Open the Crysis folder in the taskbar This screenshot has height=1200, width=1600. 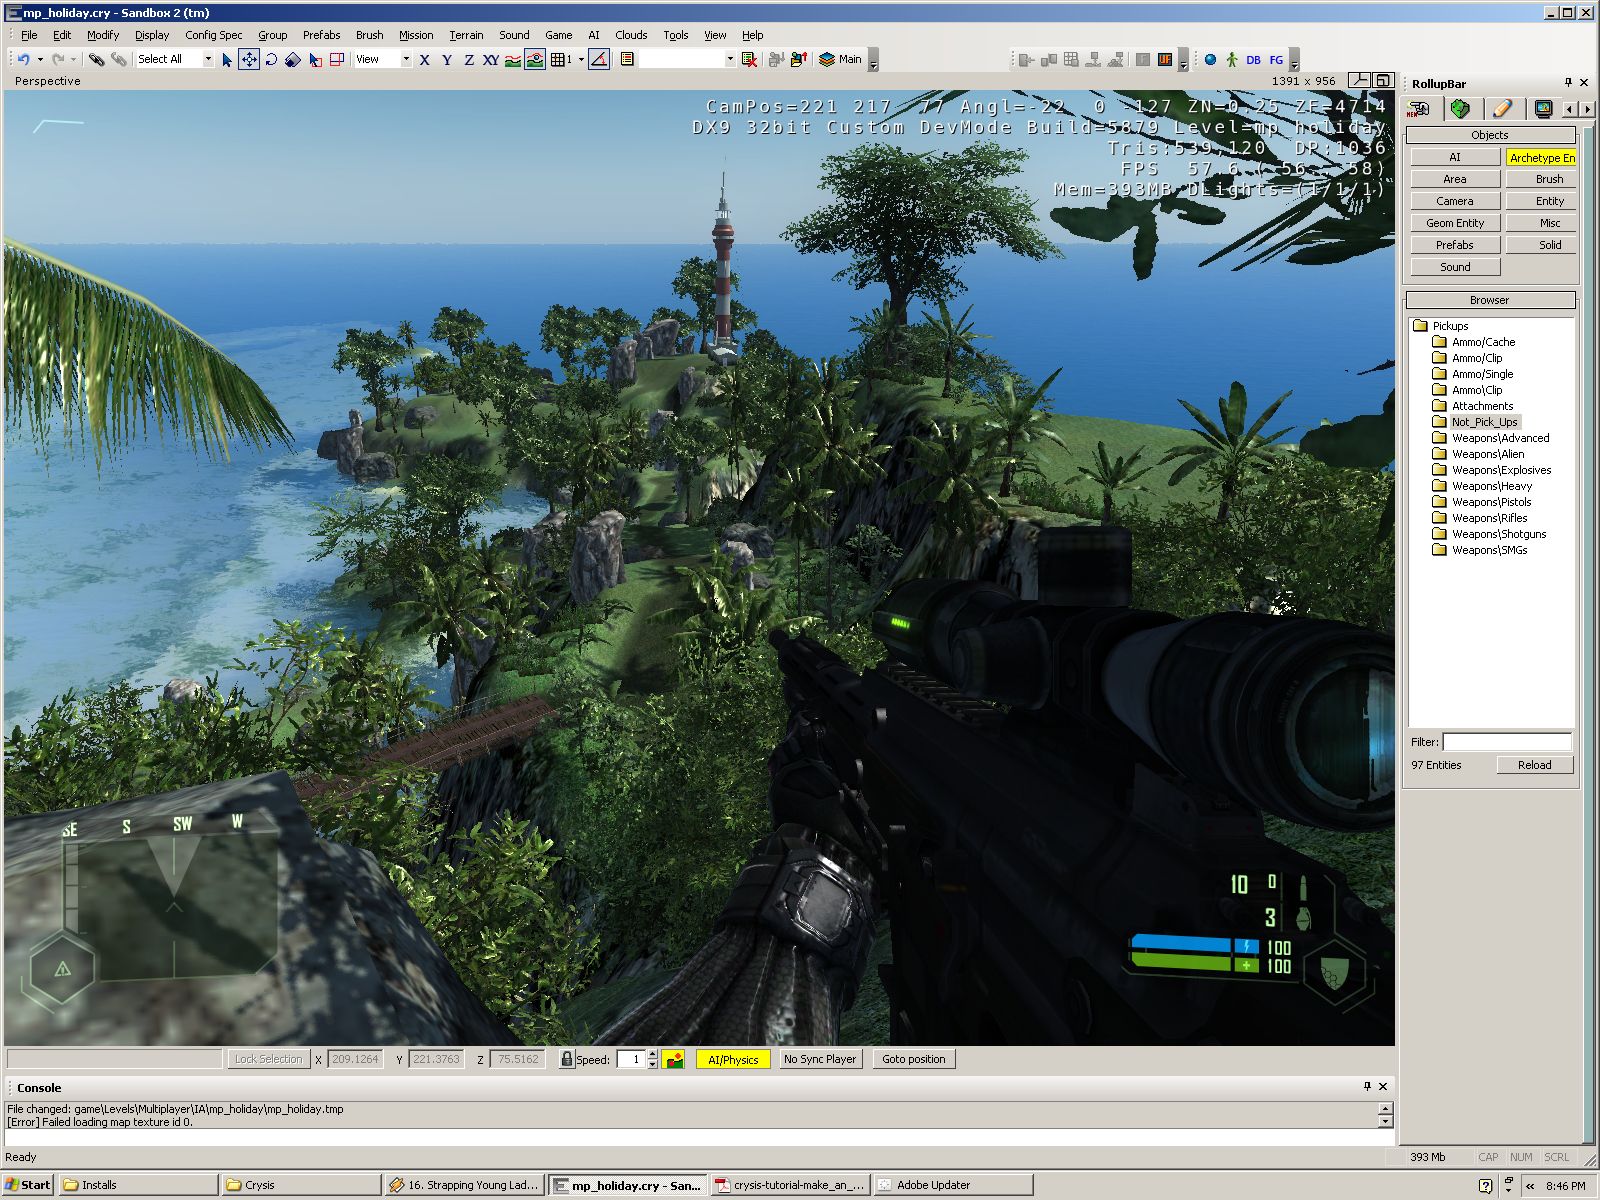[300, 1185]
